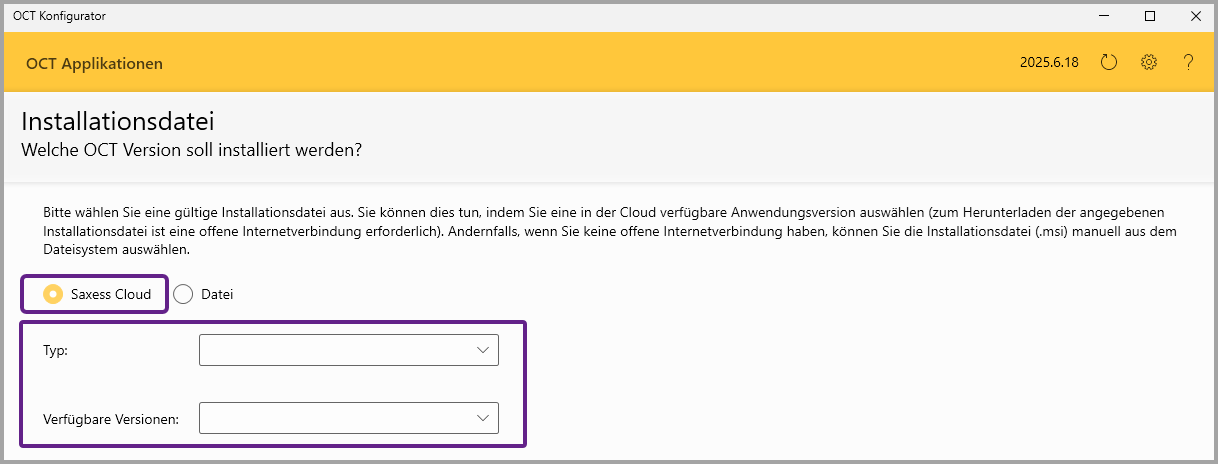Expand the Typ dropdown arrow
1218x464 pixels.
coord(483,350)
